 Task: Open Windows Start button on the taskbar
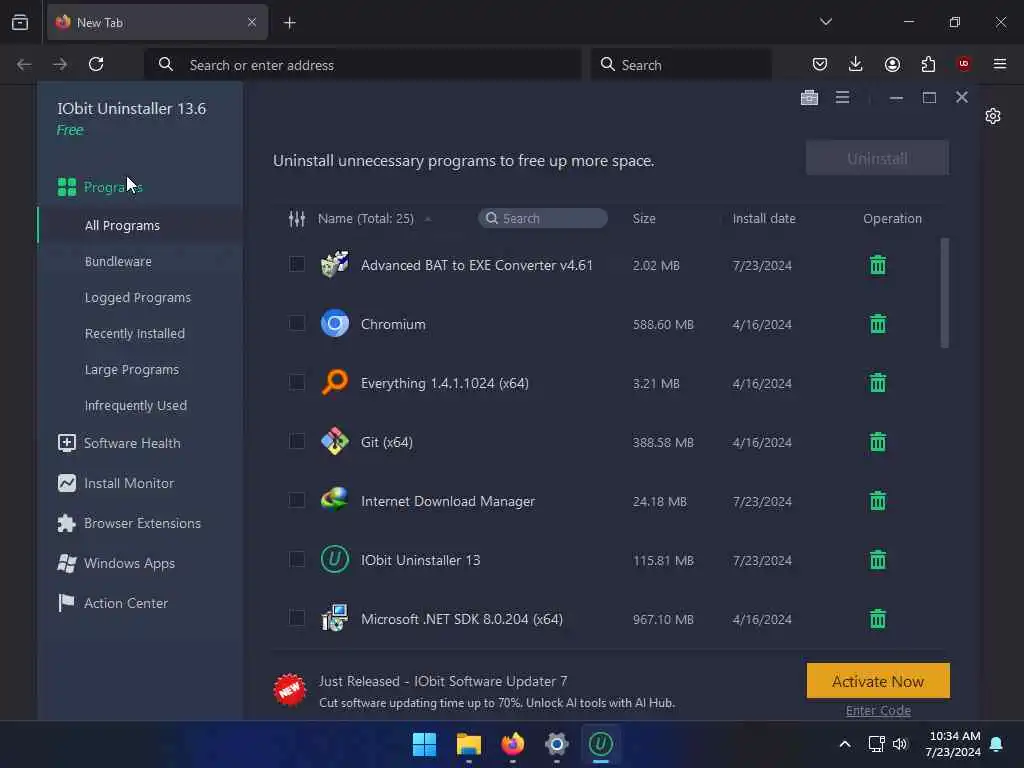pos(424,744)
